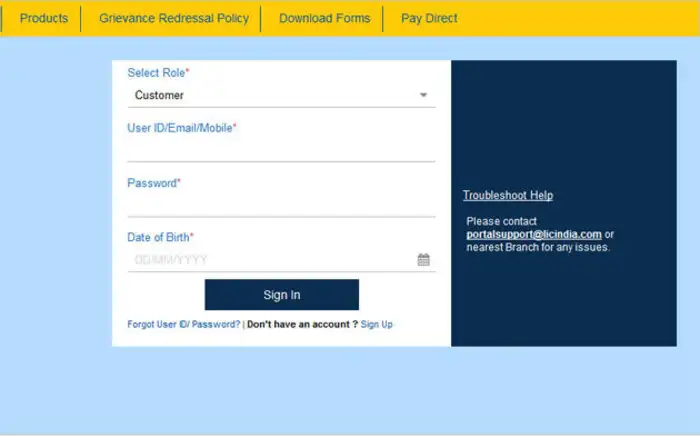Select Pay Direct in the top bar
700x437 pixels.
429,18
